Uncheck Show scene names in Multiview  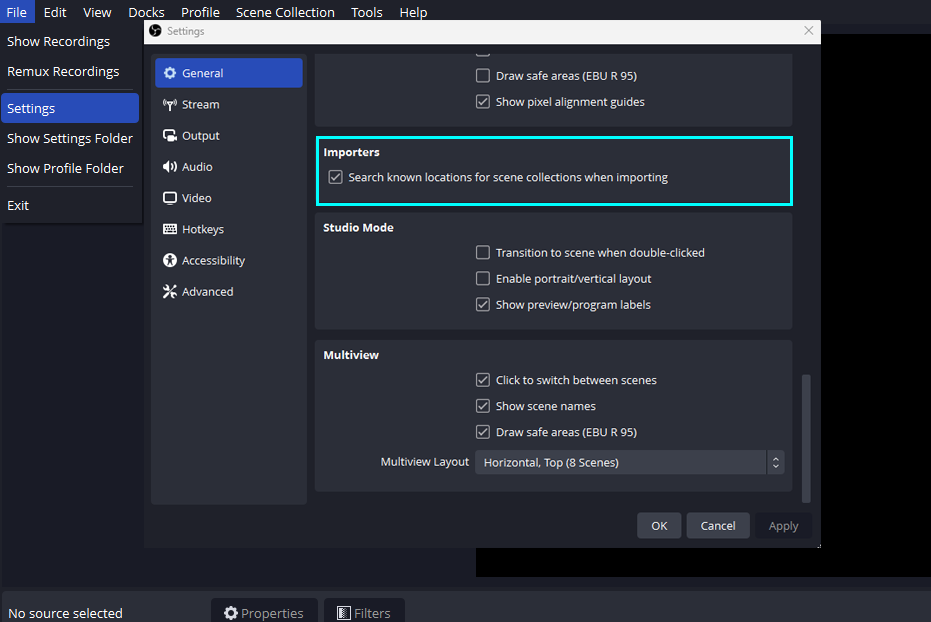click(x=483, y=406)
